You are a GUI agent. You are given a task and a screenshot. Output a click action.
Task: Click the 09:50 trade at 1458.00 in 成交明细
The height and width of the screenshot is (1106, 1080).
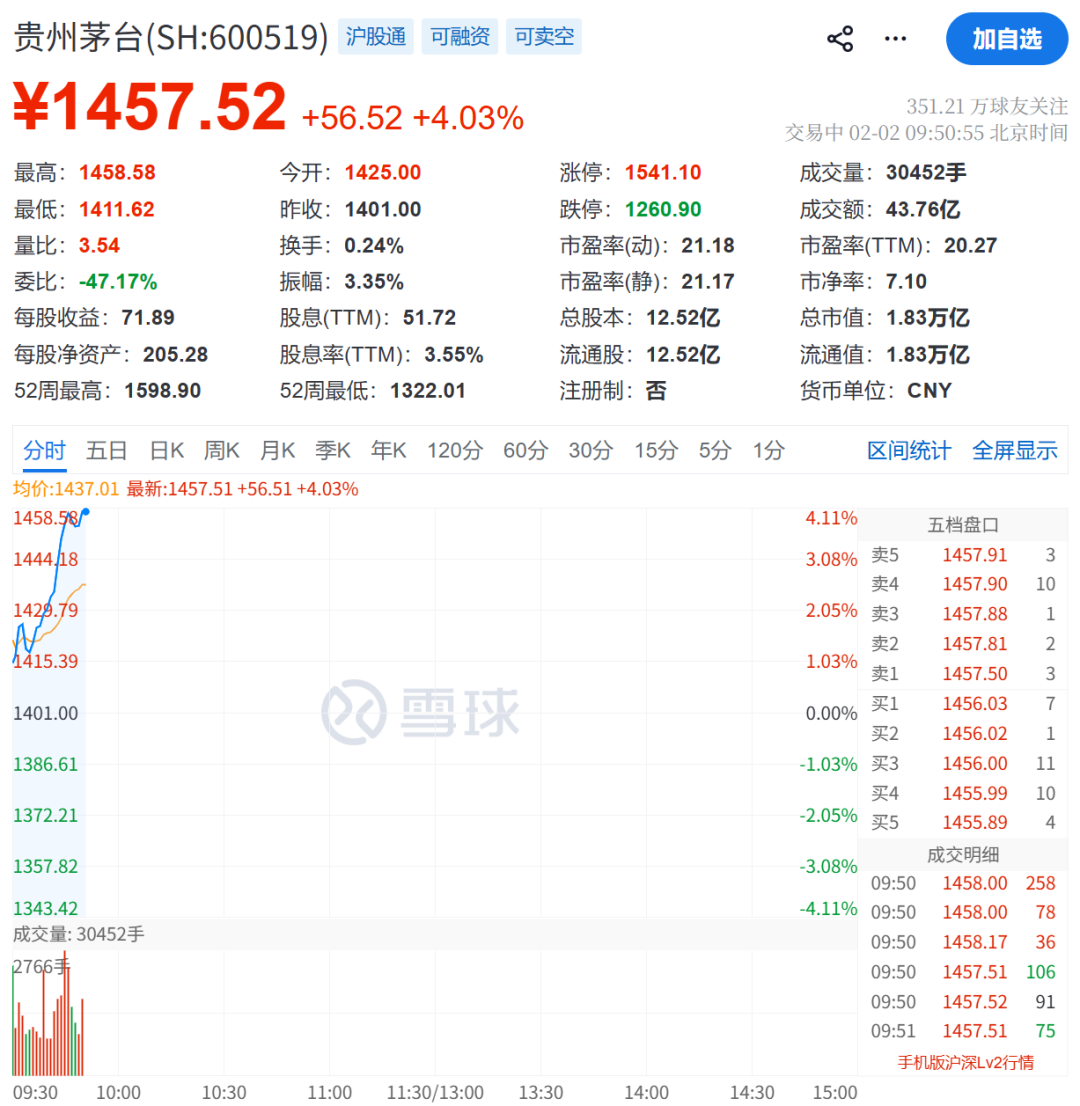975,883
